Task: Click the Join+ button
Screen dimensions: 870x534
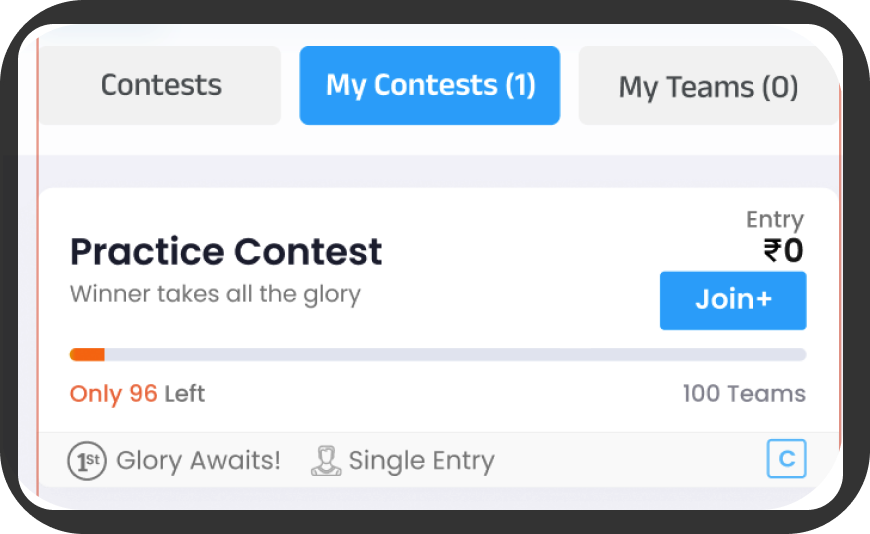Action: coord(733,300)
